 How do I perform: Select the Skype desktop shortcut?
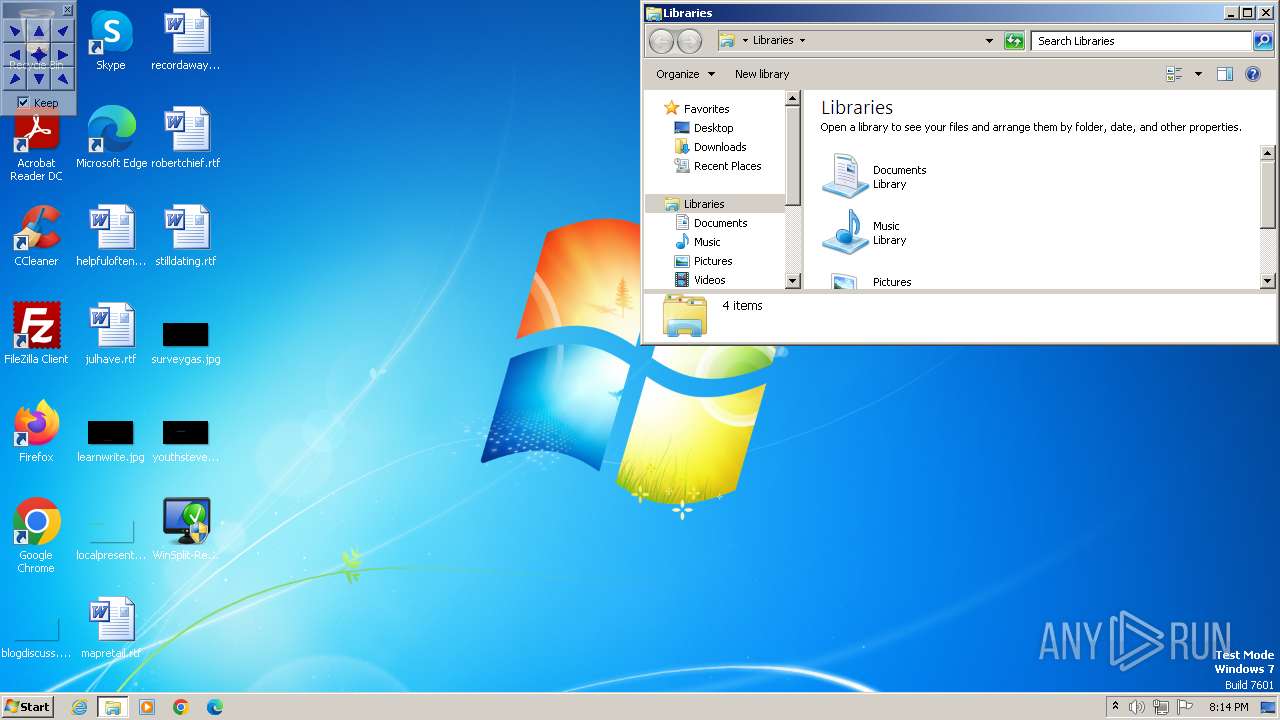coord(110,40)
